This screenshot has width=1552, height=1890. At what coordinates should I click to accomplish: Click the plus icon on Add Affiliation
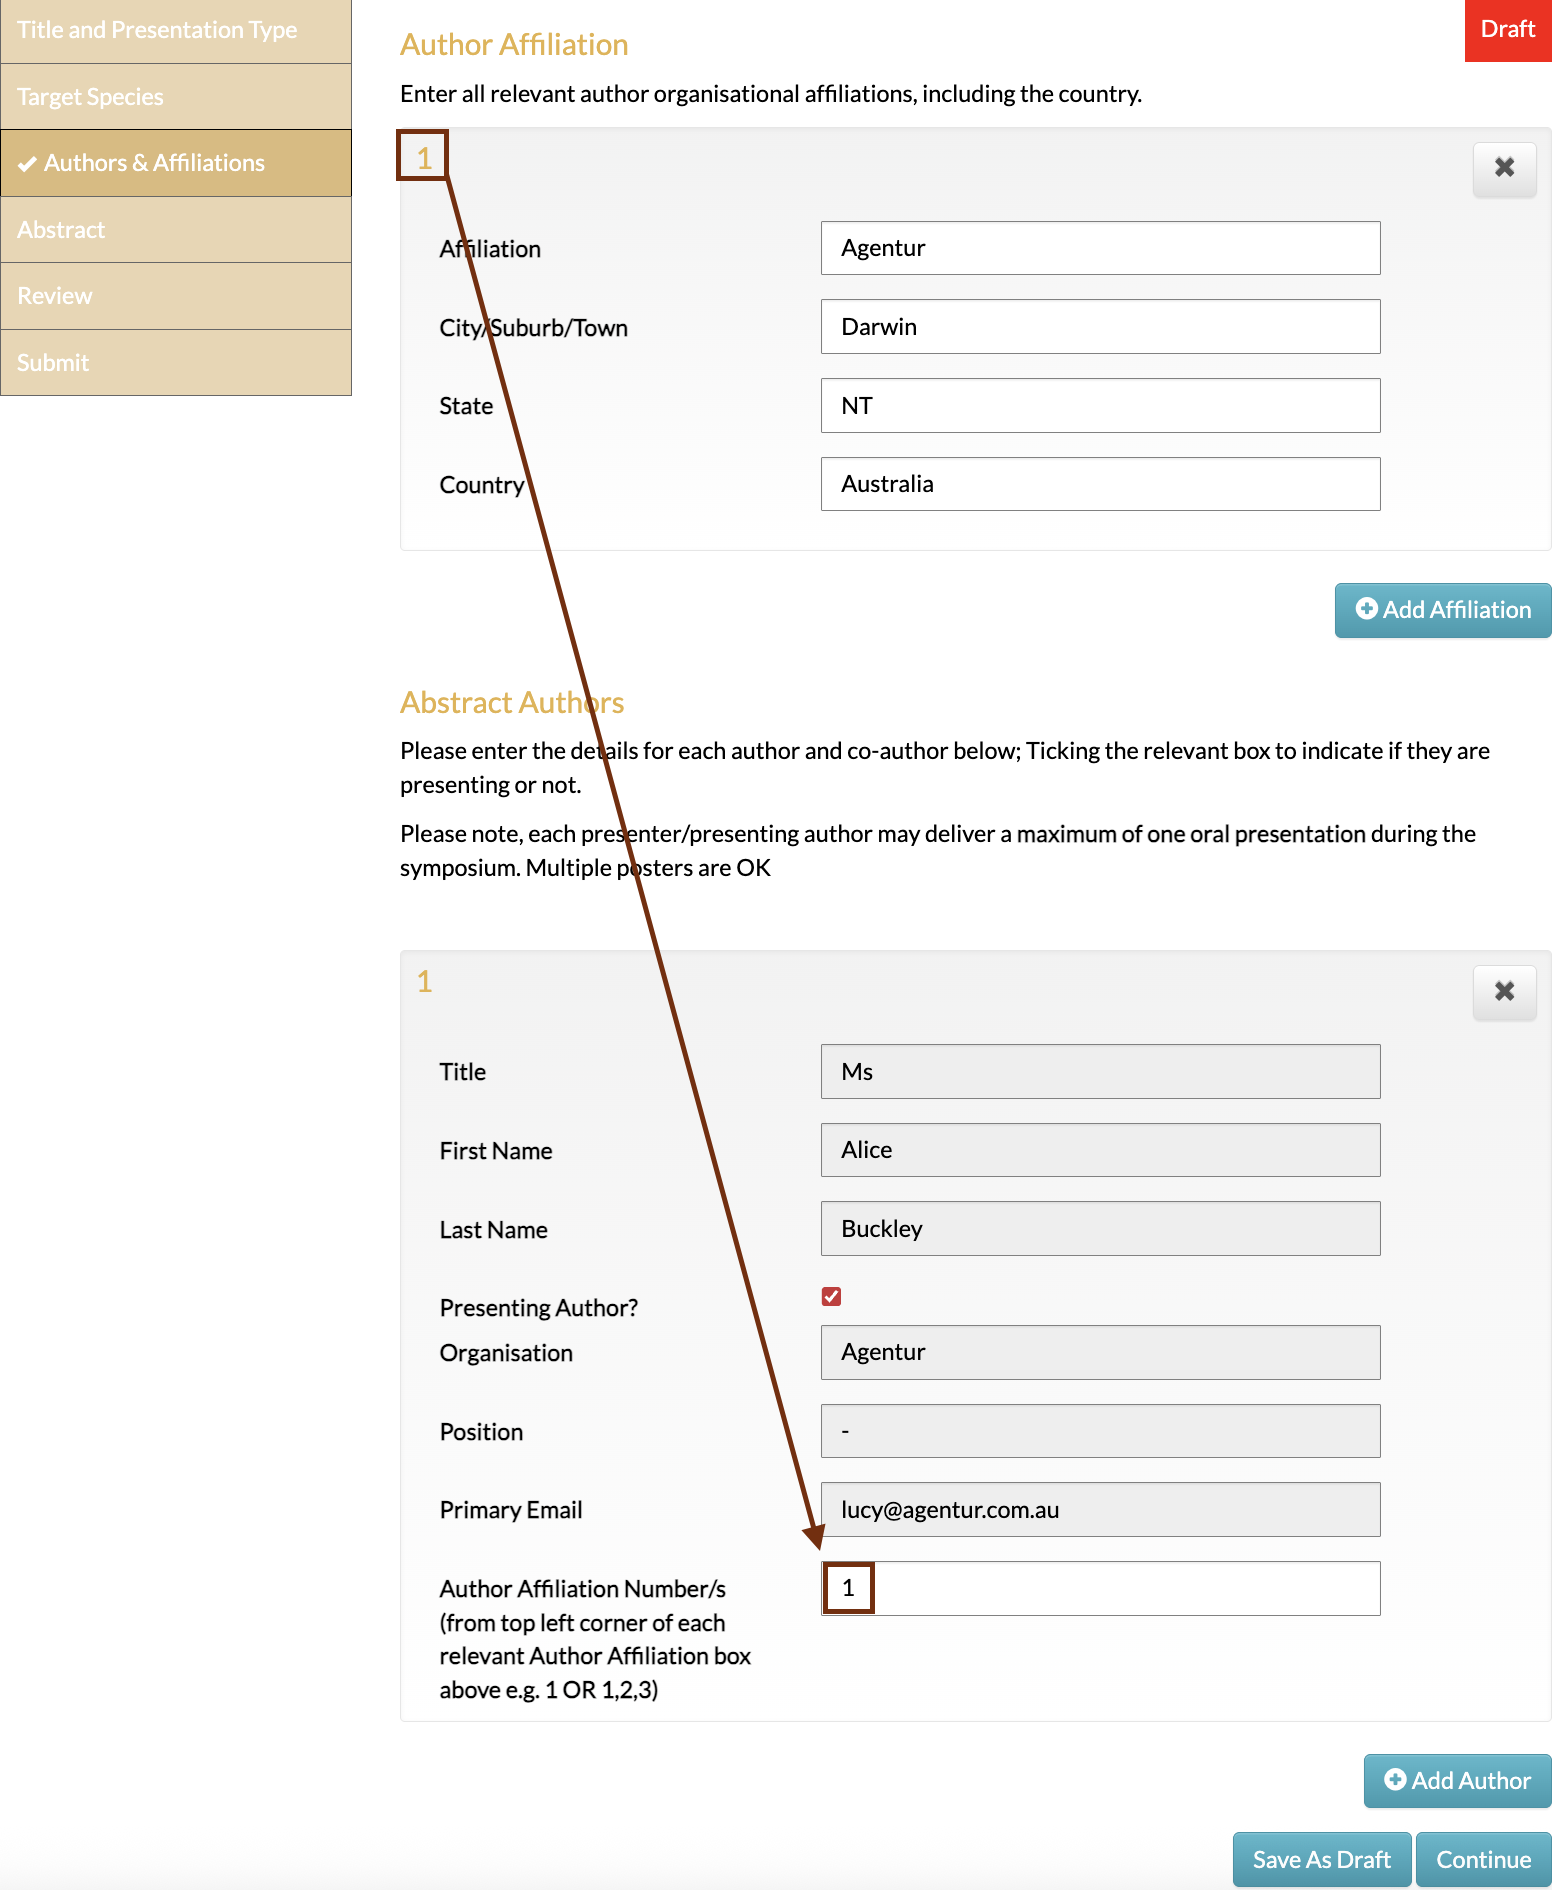1366,609
